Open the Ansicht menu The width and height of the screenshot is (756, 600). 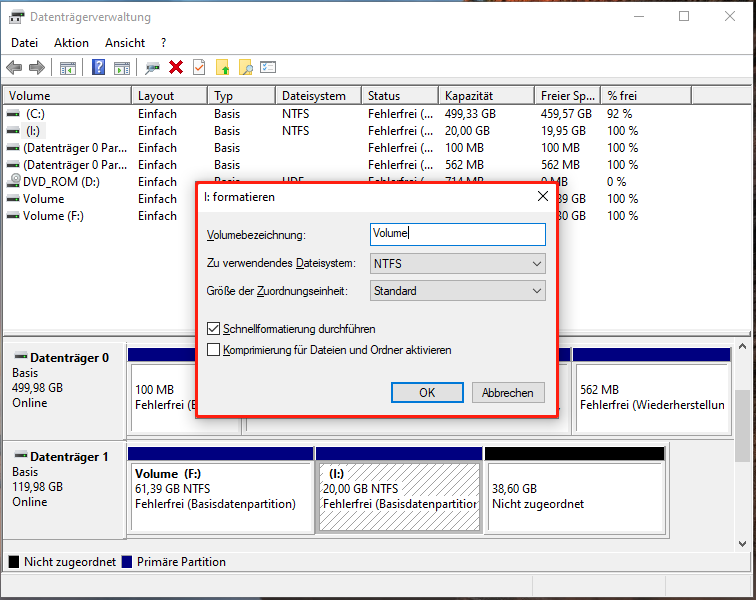point(125,43)
